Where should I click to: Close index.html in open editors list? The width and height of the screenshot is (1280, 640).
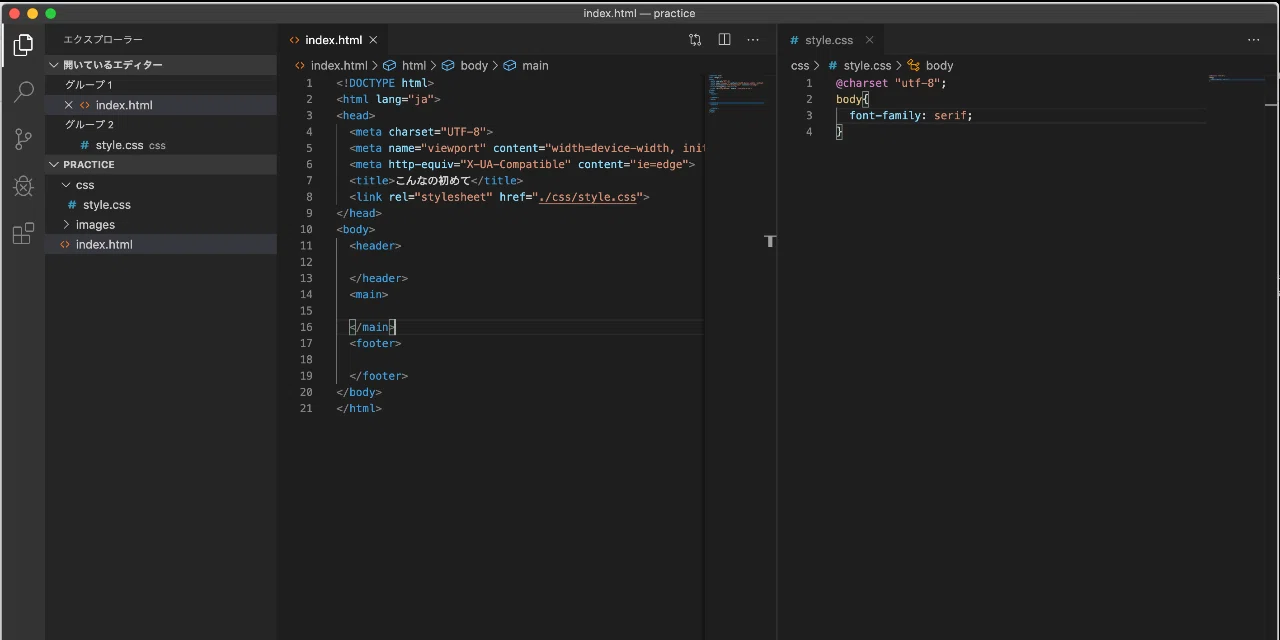69,105
